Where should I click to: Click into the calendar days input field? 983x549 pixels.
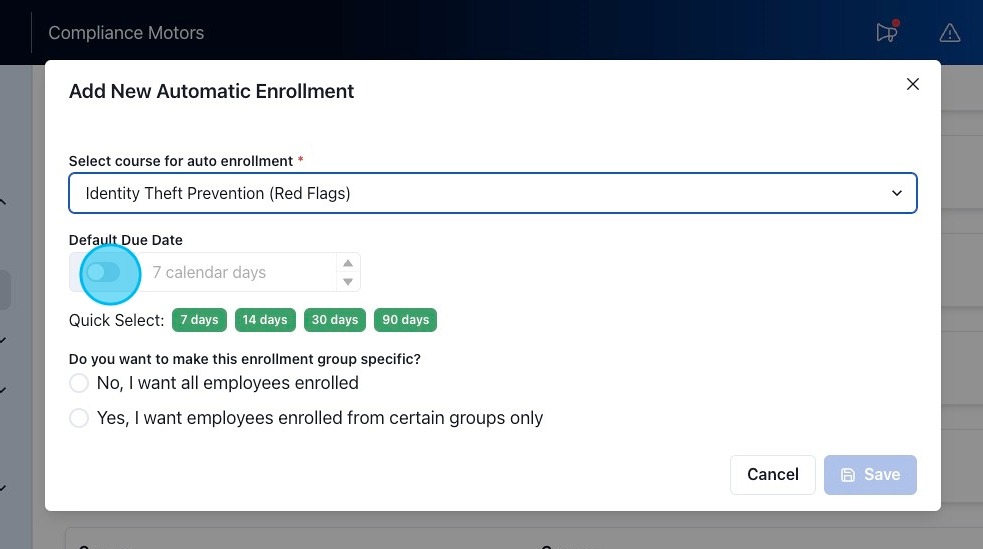(240, 272)
